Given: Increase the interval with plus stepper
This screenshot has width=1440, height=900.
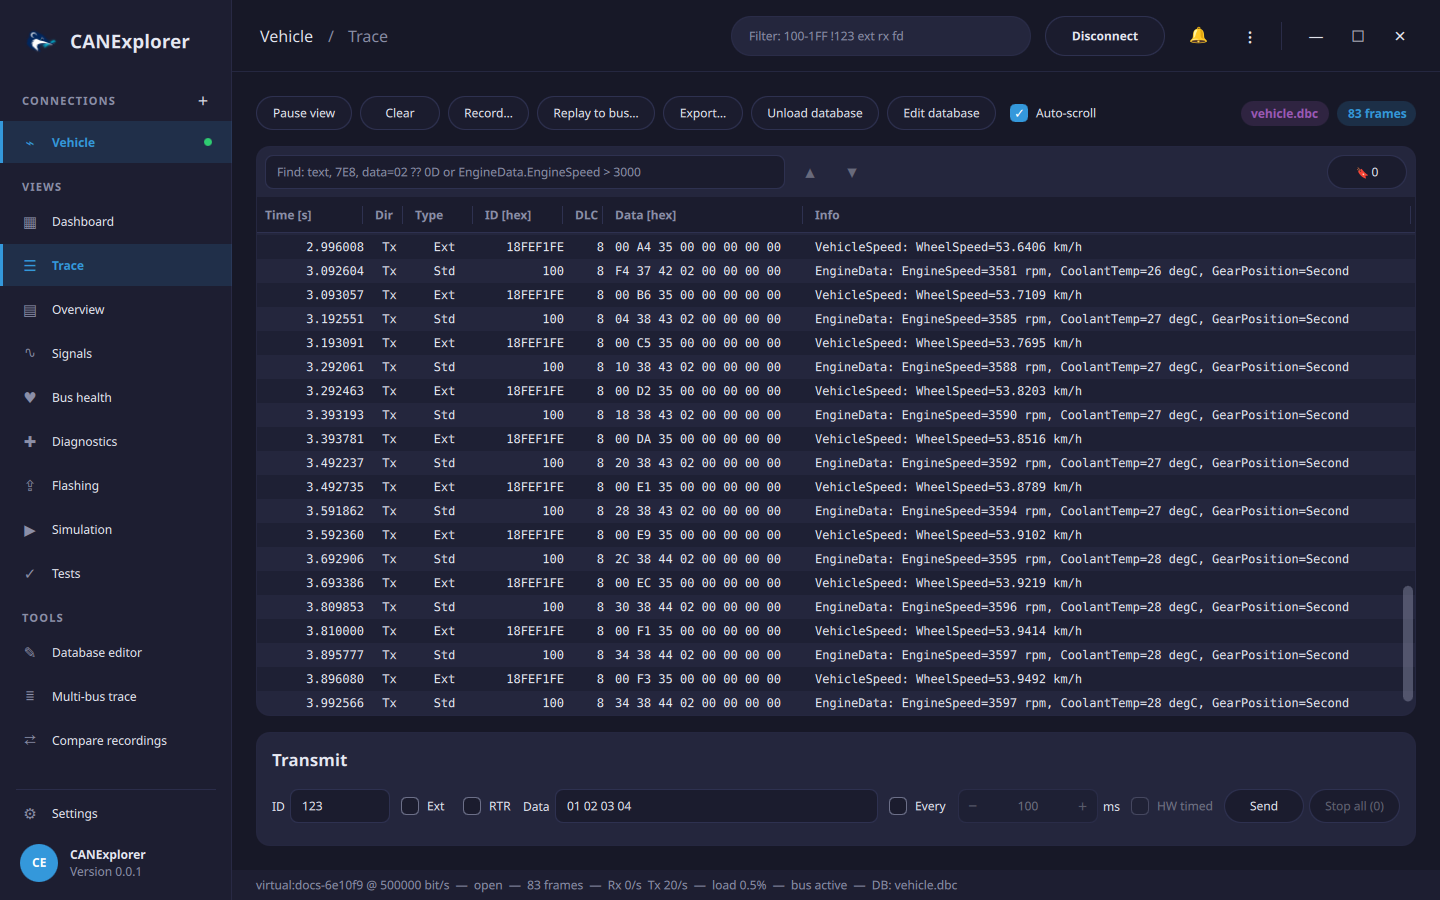Looking at the screenshot, I should coord(1082,806).
